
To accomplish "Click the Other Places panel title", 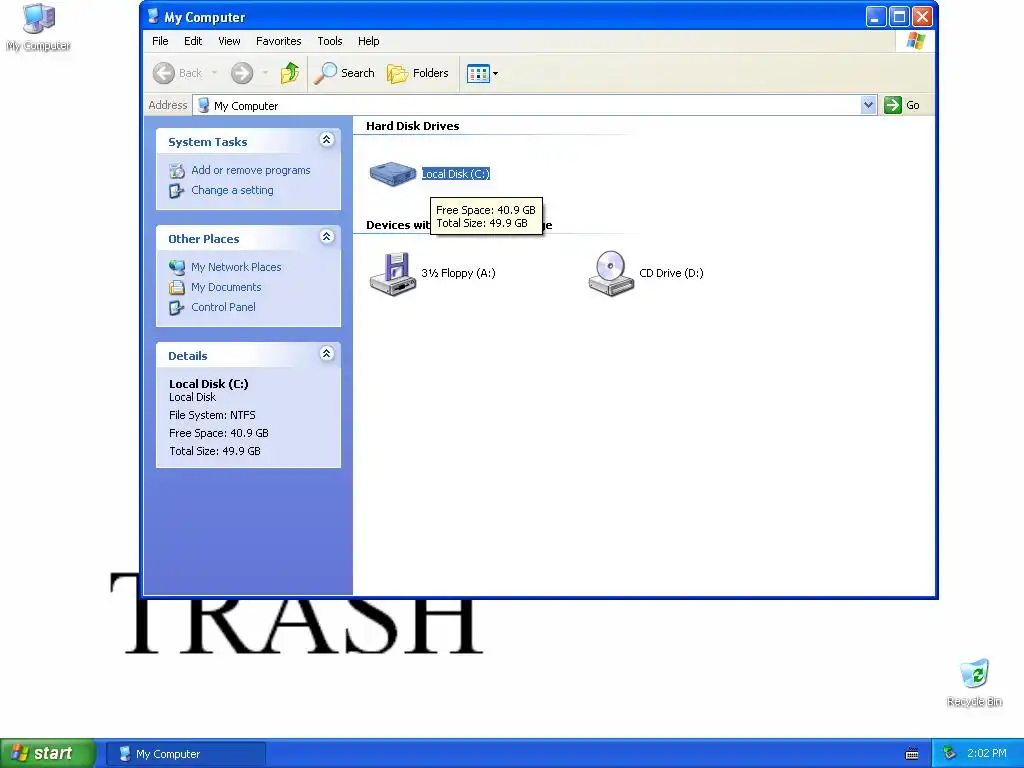I will click(204, 239).
